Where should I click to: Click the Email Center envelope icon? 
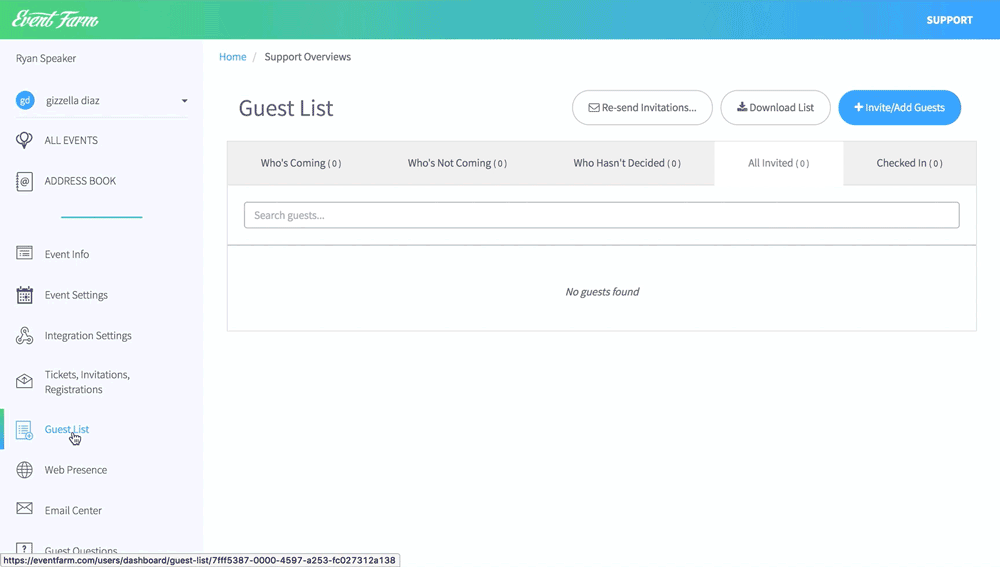24,508
